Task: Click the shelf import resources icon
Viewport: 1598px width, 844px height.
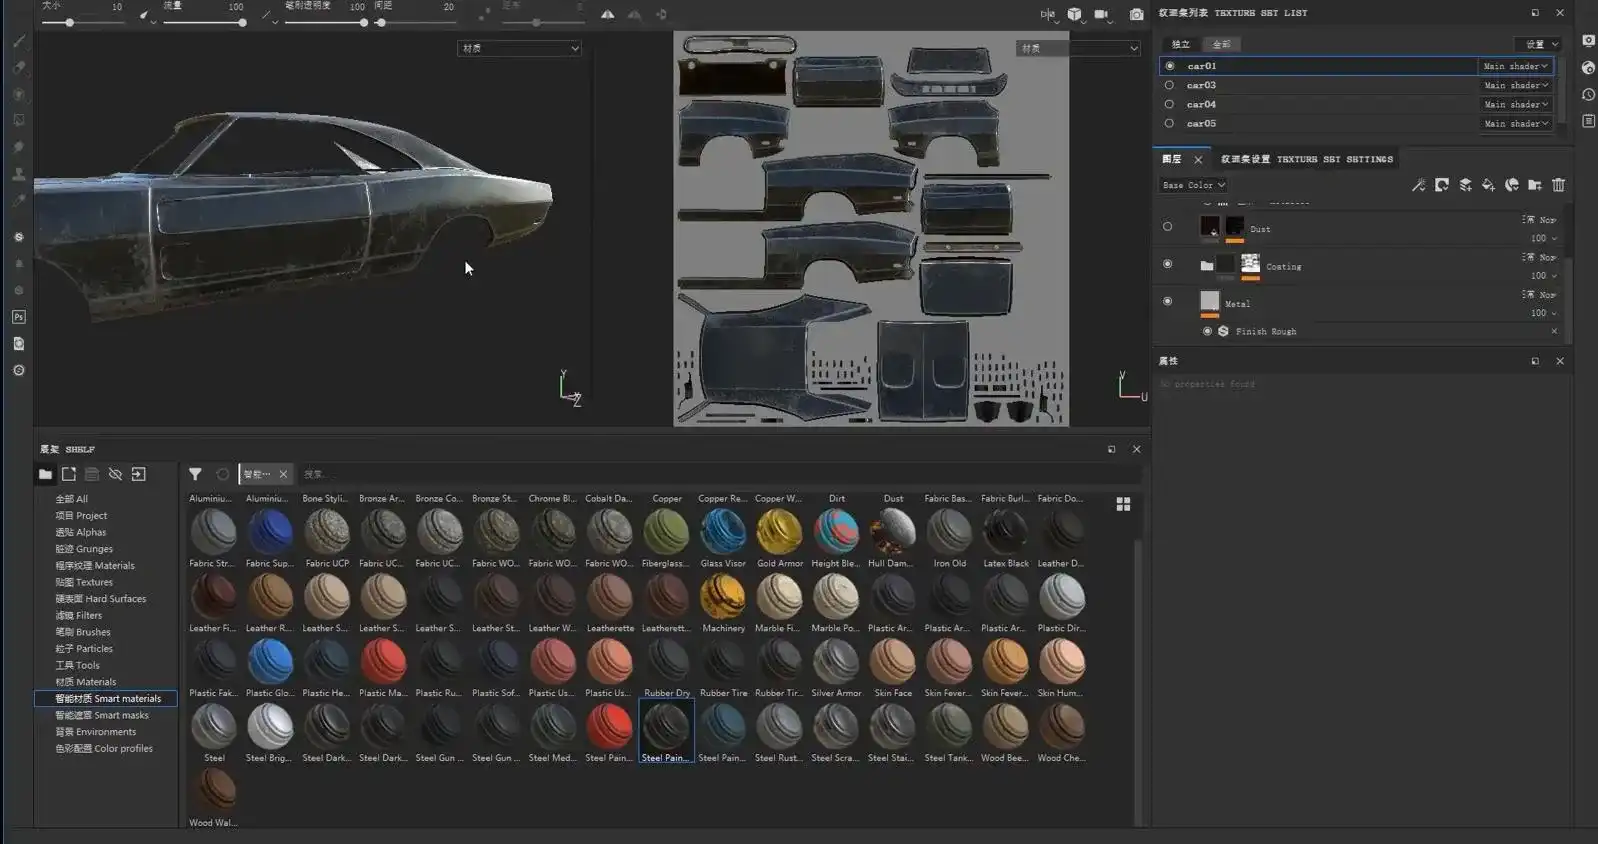Action: (x=138, y=474)
